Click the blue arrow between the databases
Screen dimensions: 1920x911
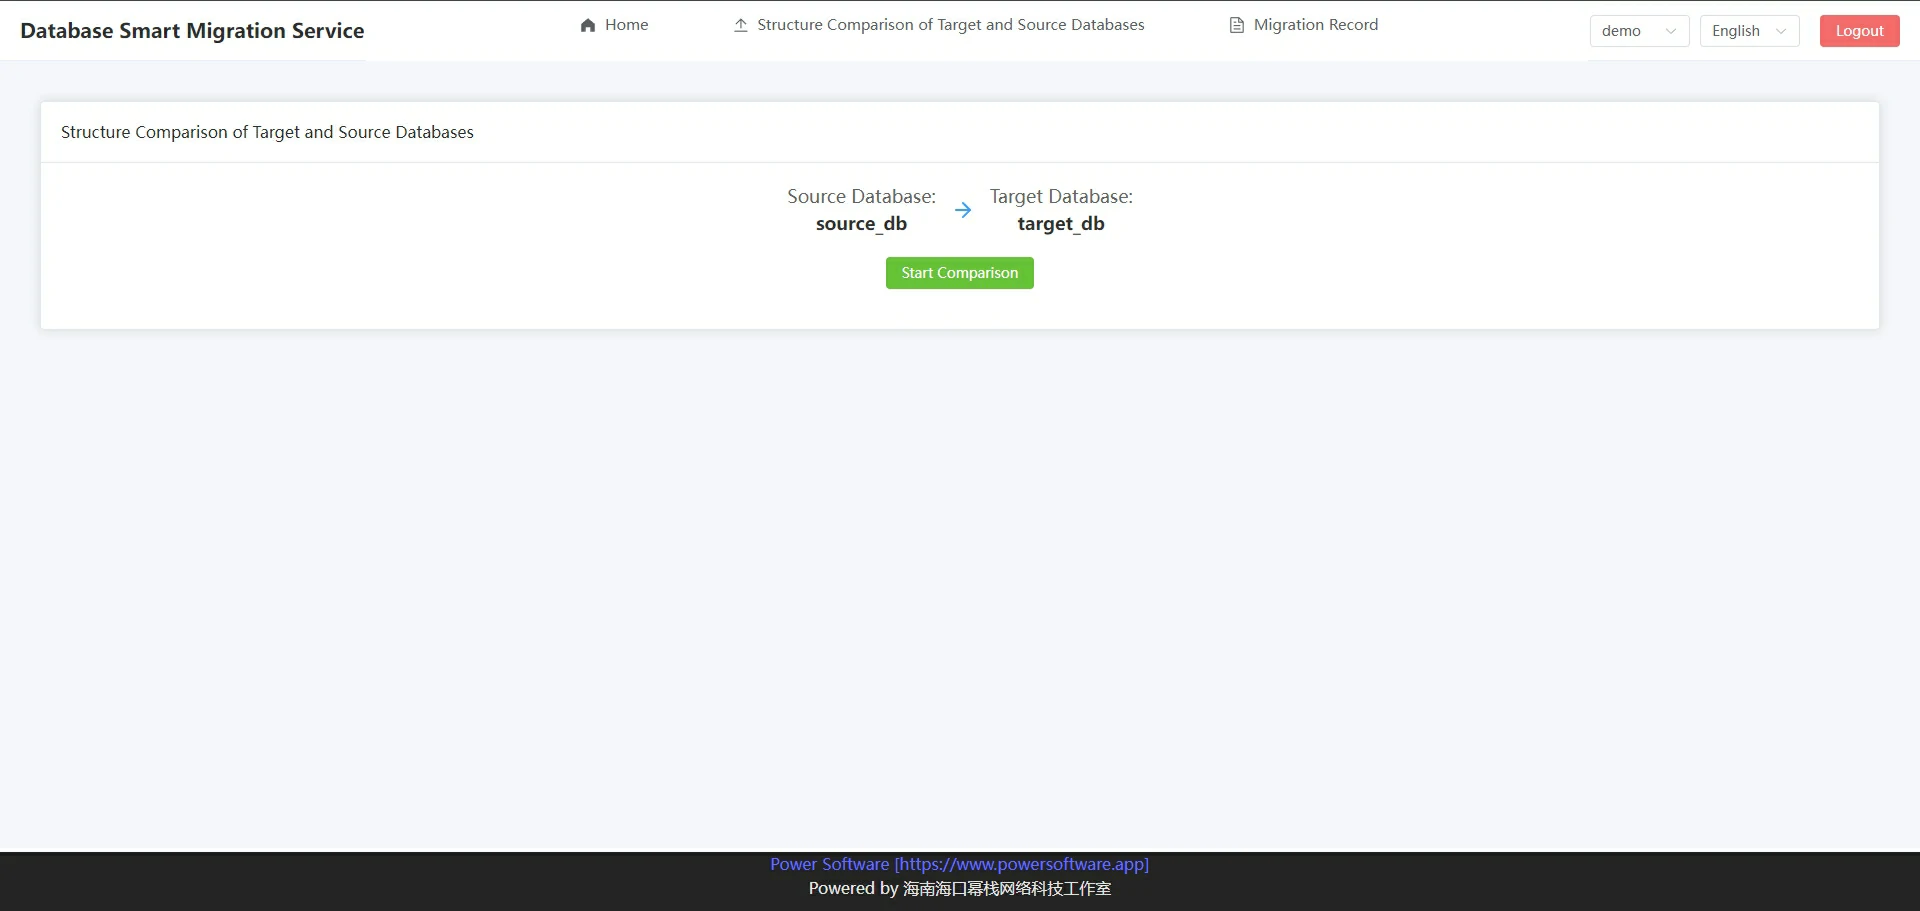click(x=963, y=210)
